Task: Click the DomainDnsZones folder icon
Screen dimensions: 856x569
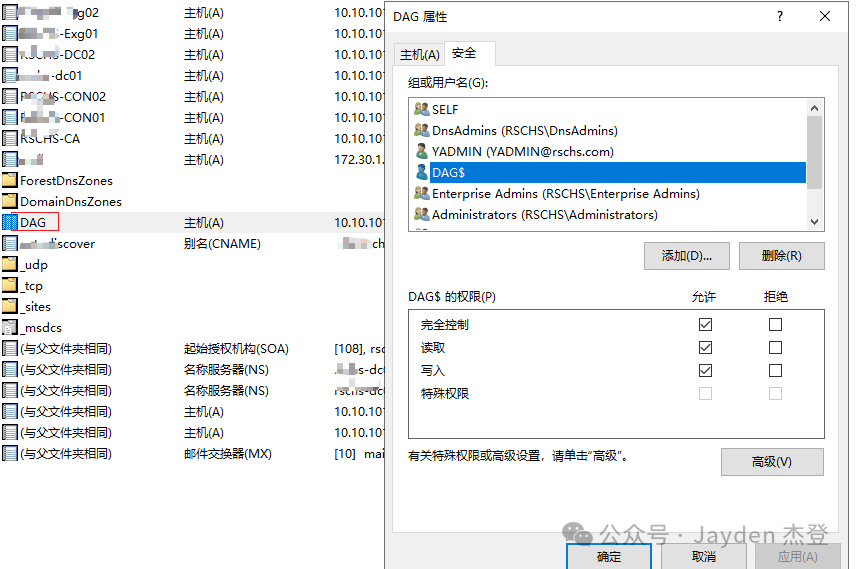Action: [x=10, y=202]
